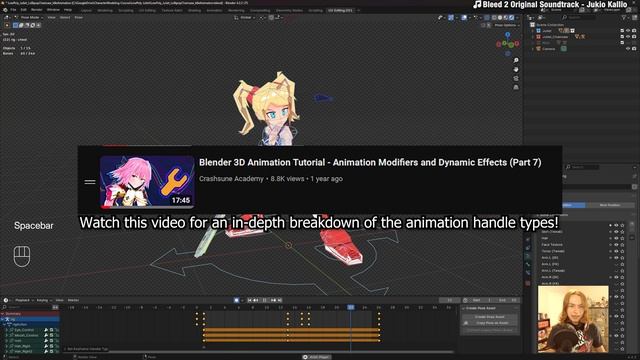Jump to the timeline start frame
Screen dimensions: 640x360
coord(249,300)
